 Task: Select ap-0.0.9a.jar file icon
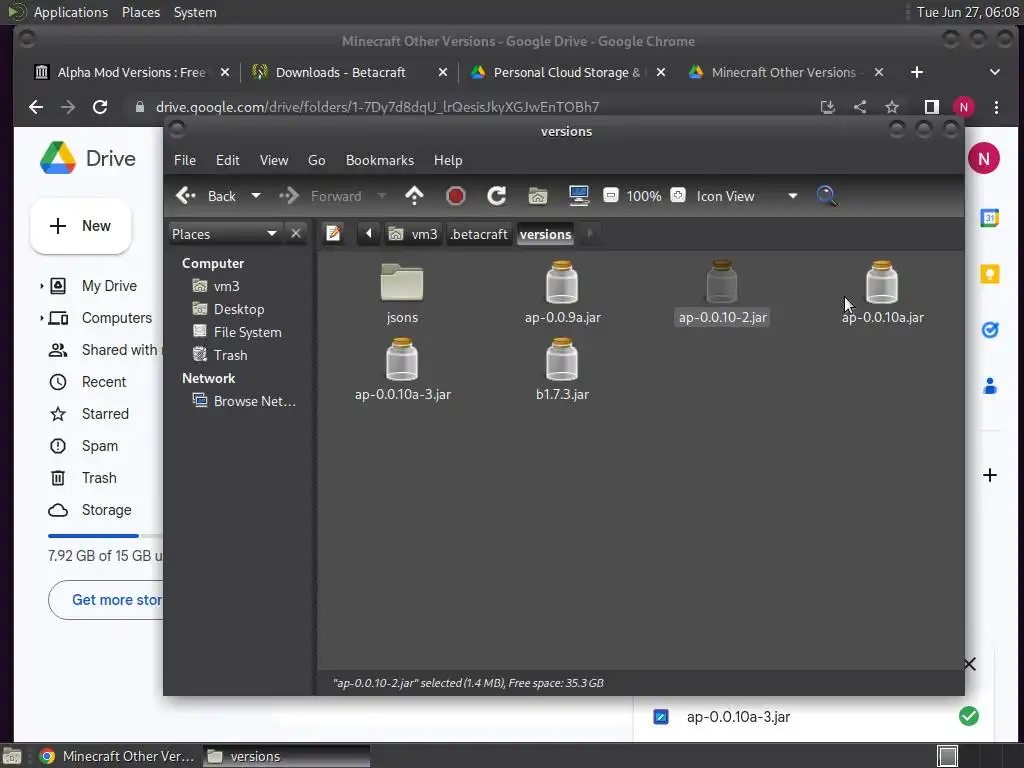pos(562,282)
